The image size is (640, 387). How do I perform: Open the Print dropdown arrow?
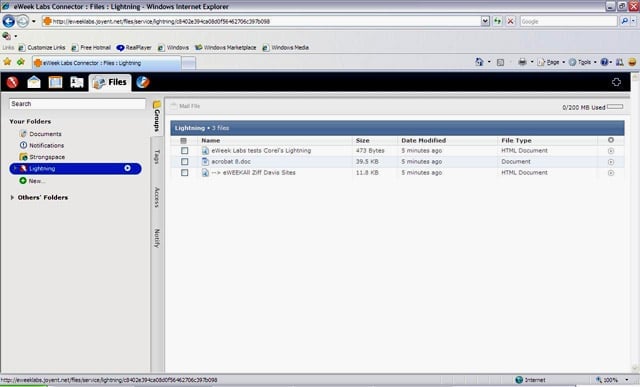[x=532, y=62]
